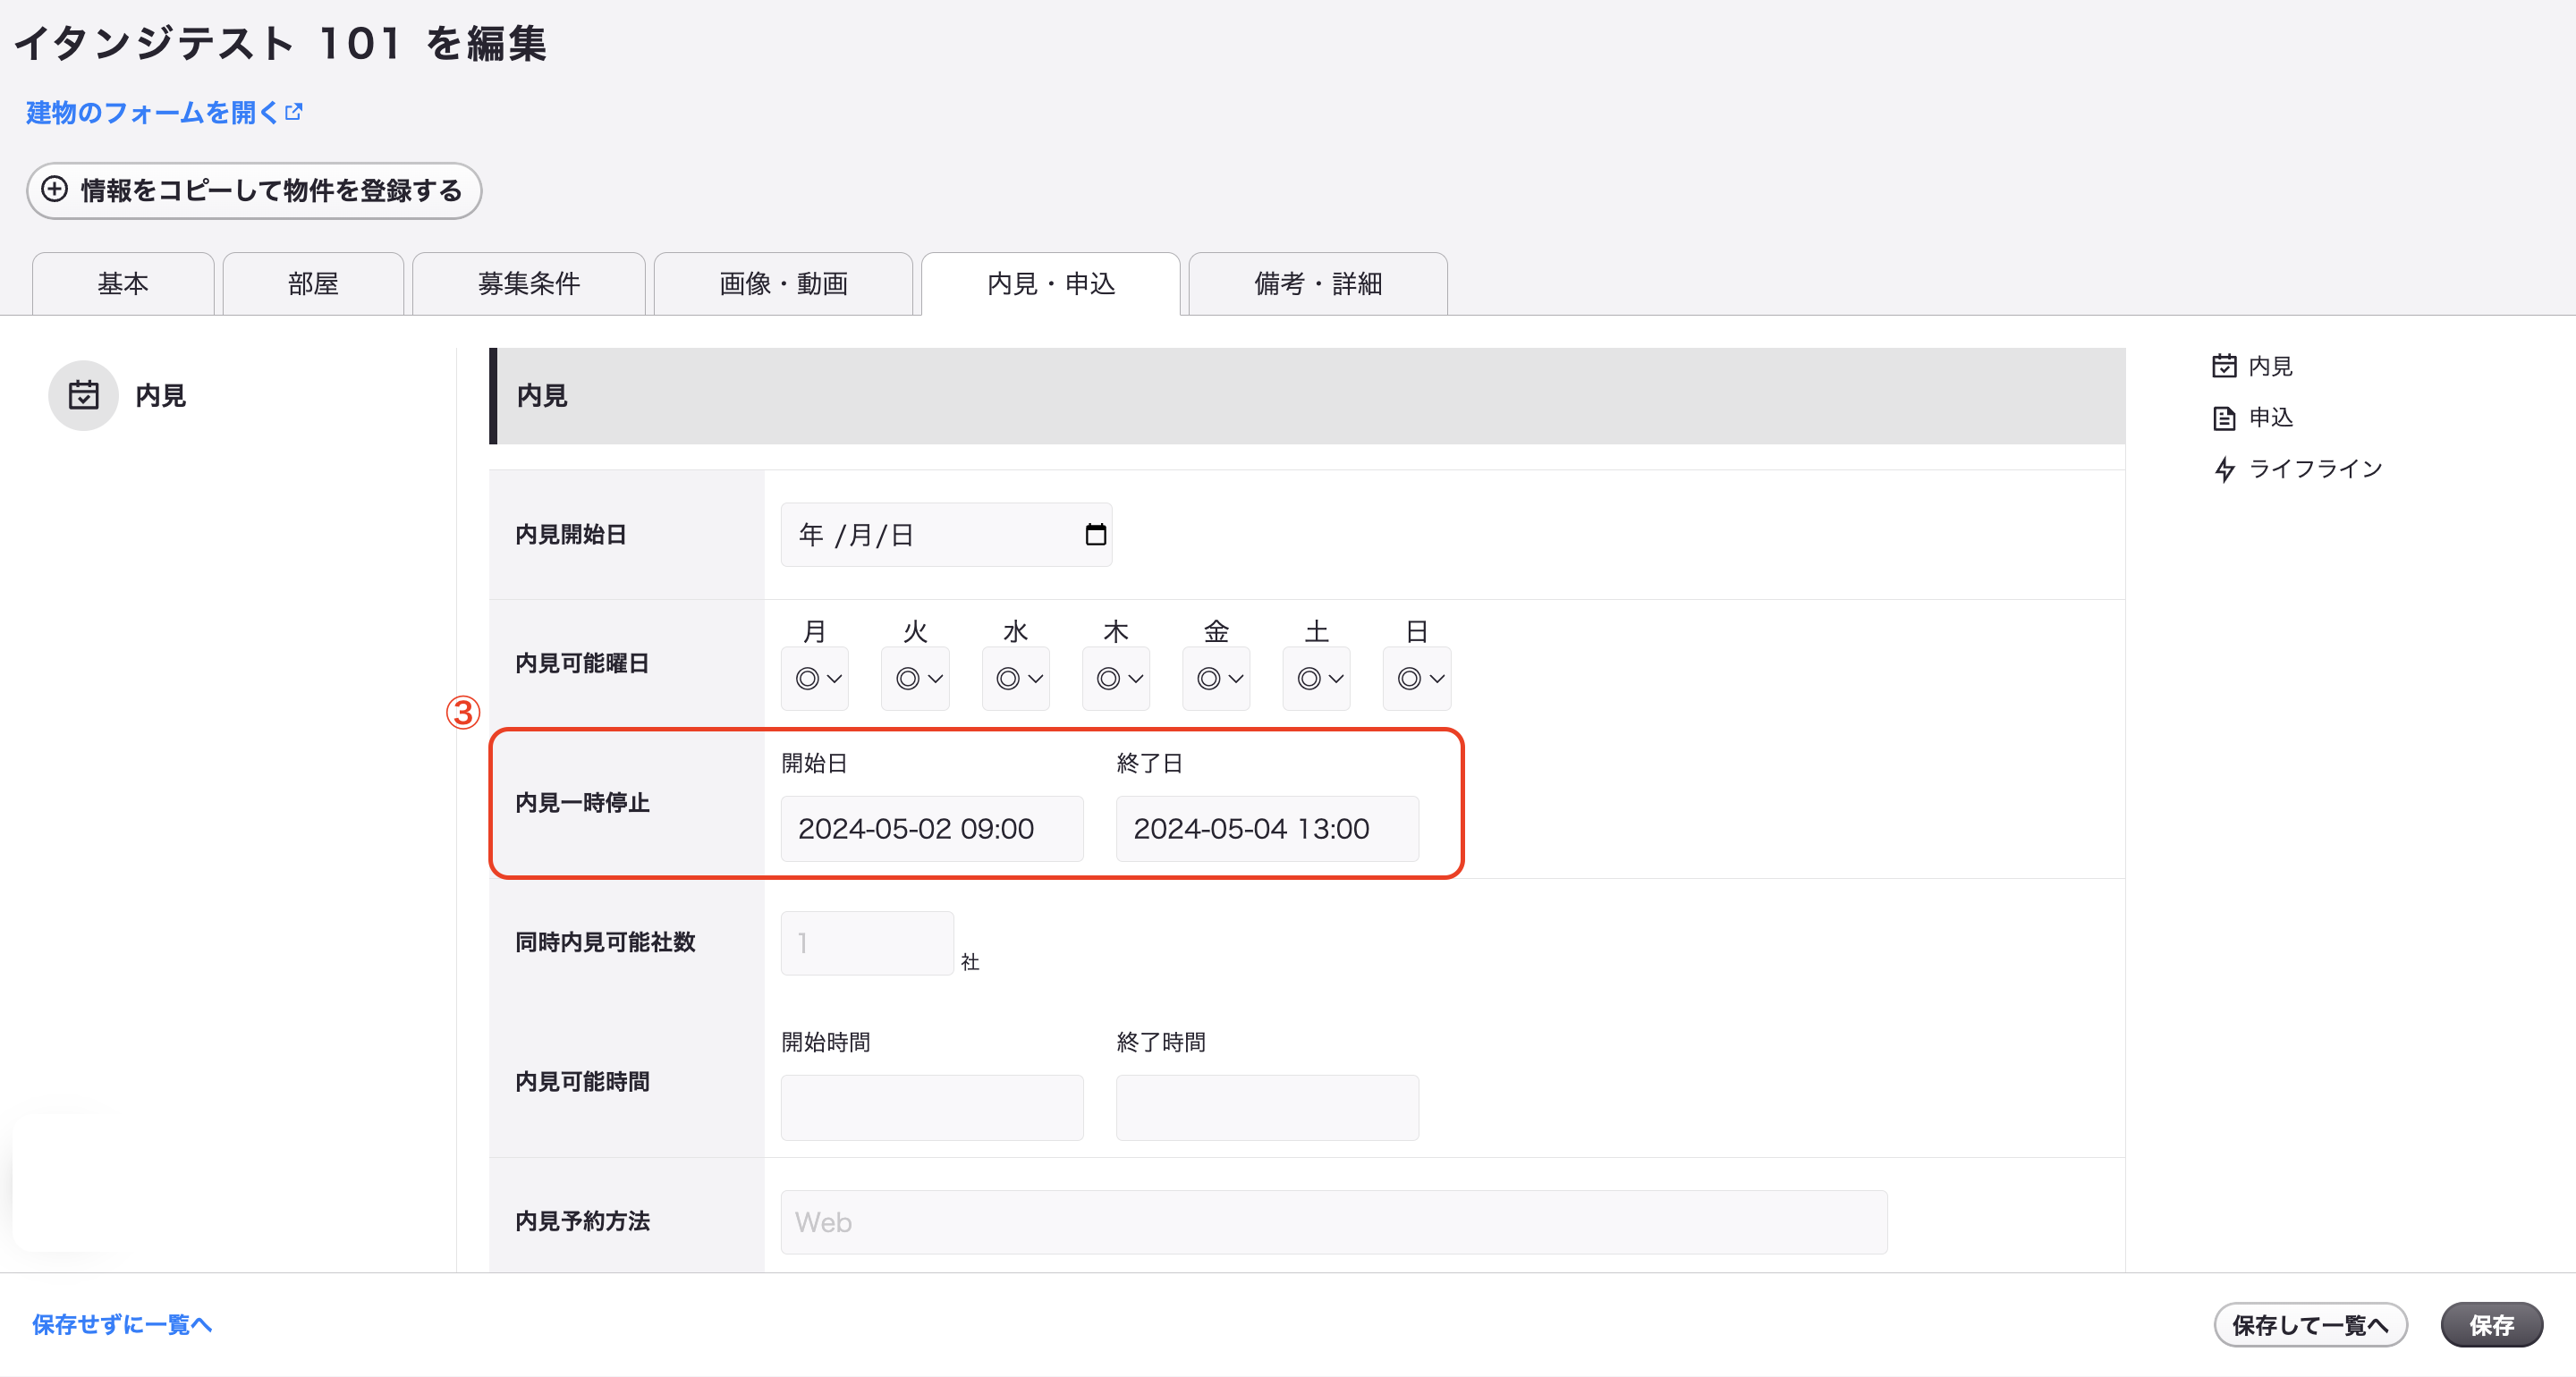Click external link icon next to 建物のフォームを開く
Image resolution: width=2576 pixels, height=1377 pixels.
tap(293, 112)
